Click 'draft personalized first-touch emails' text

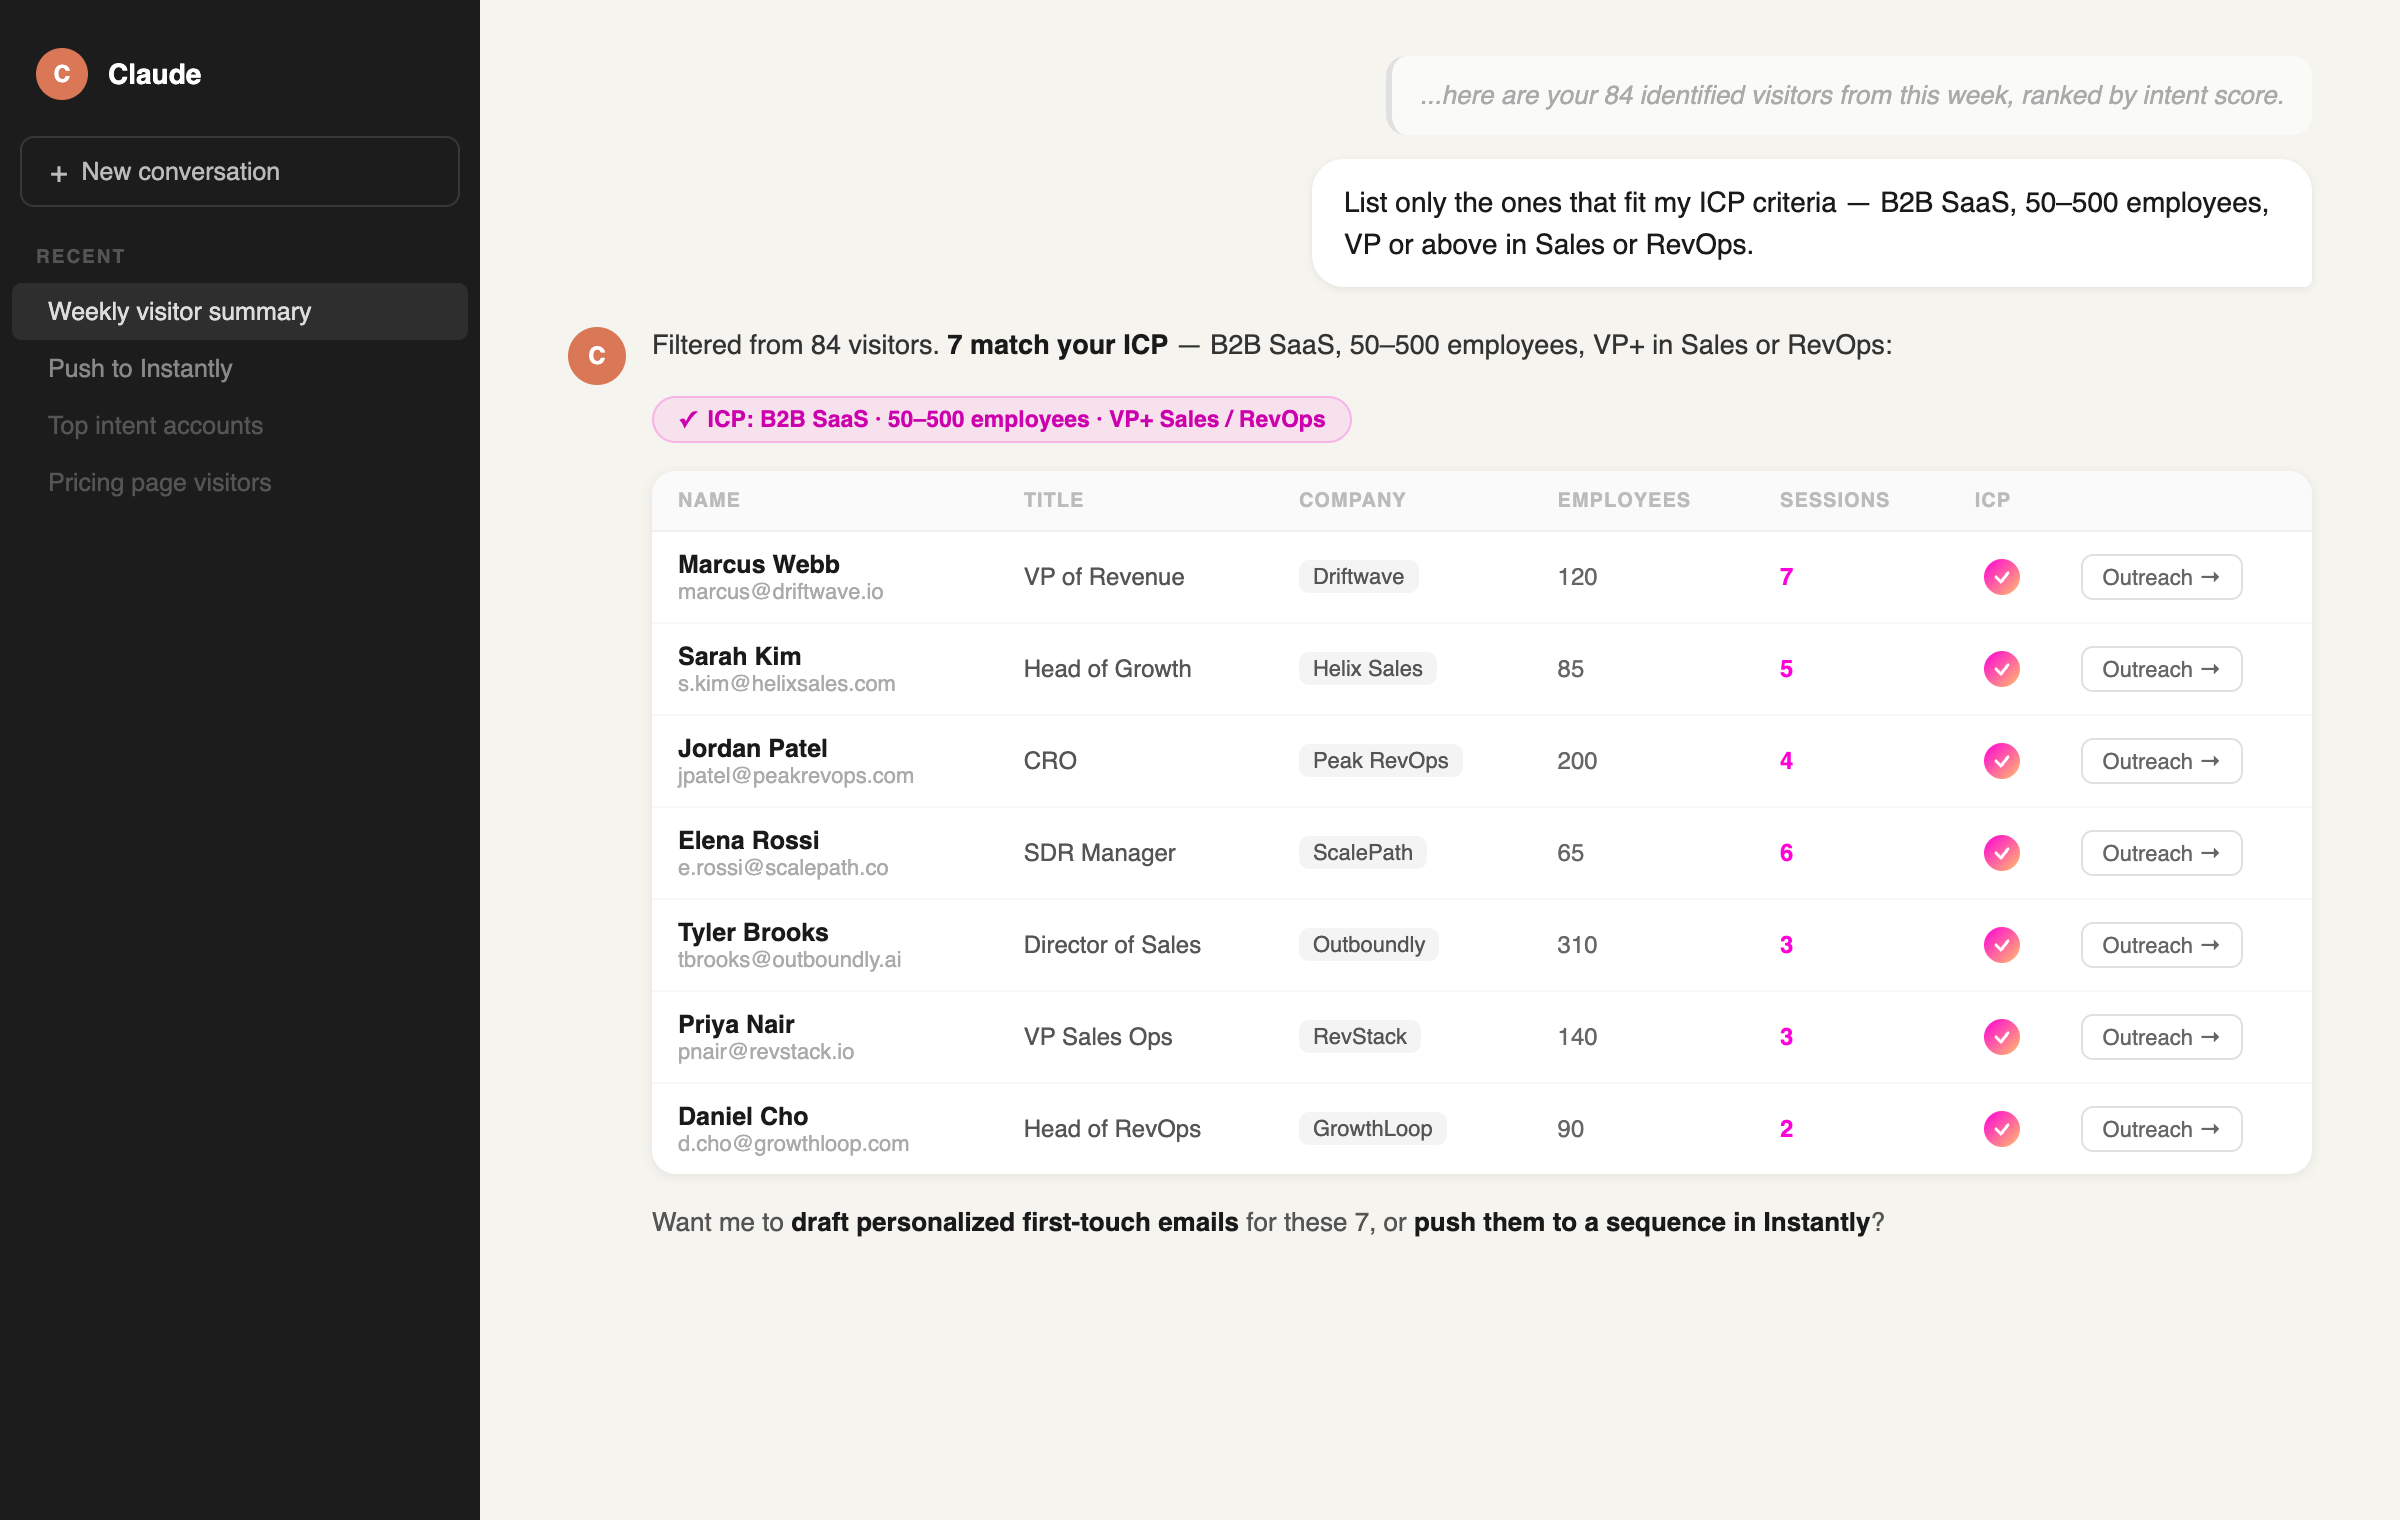[1014, 1222]
